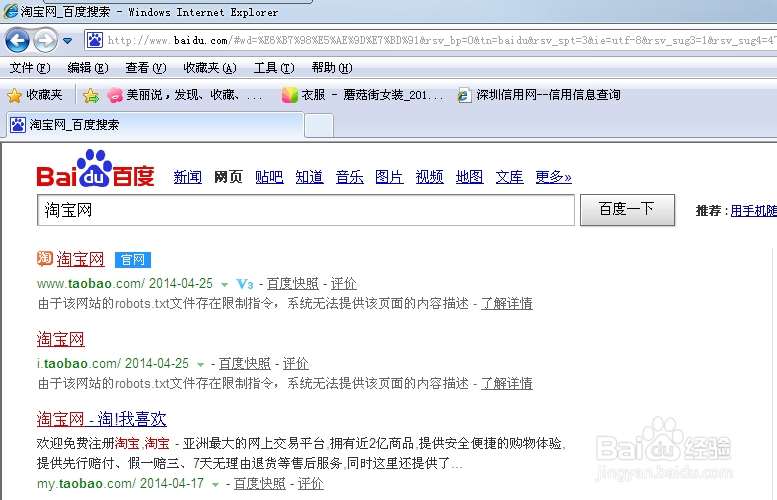Switch to 视频 search category
Screen dimensions: 777x500
[430, 177]
